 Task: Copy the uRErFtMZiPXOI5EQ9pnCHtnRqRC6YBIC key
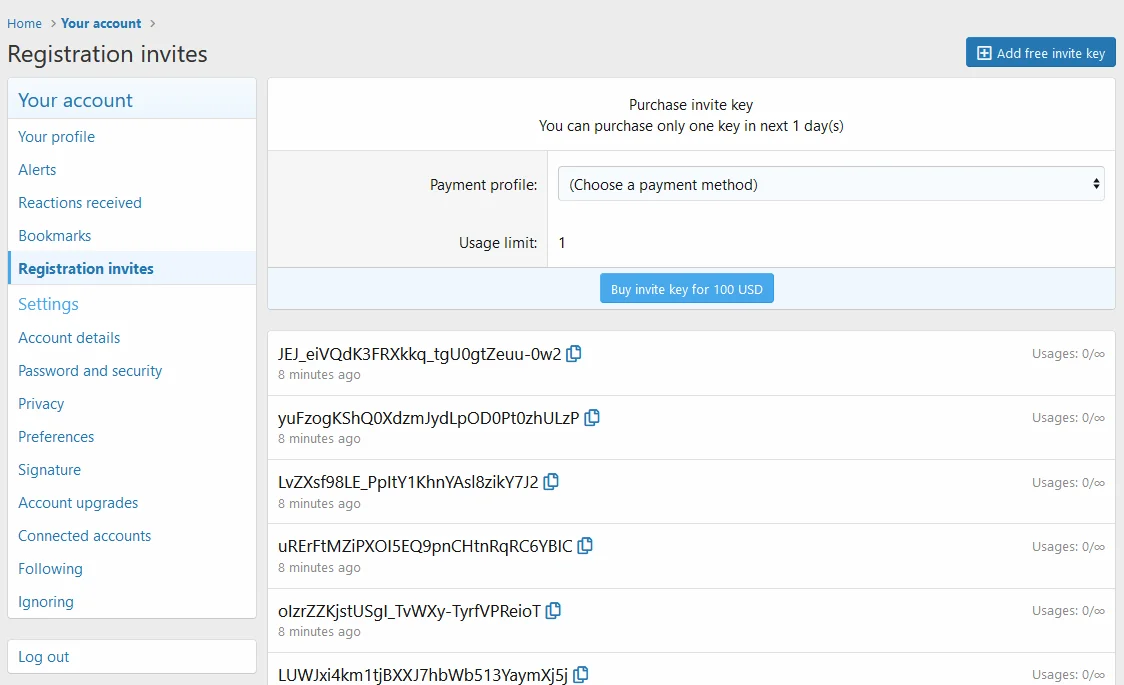tap(585, 546)
